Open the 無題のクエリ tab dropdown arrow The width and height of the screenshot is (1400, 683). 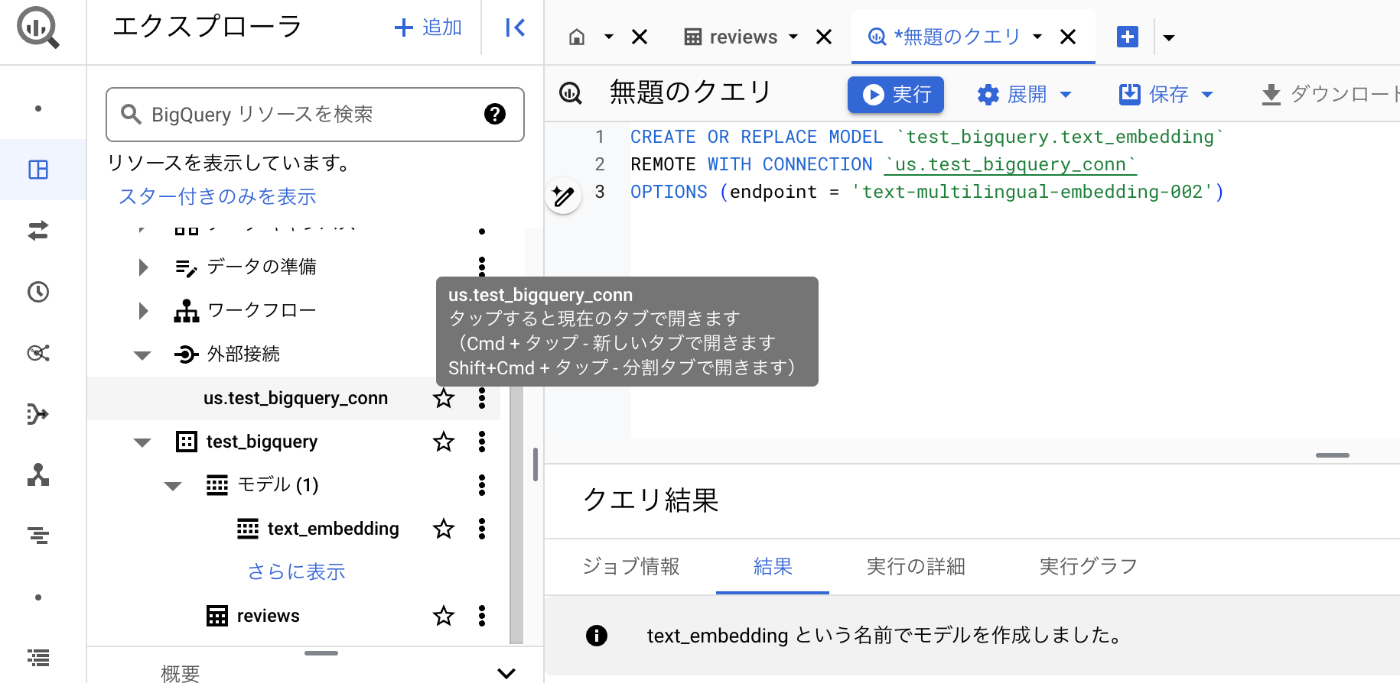(x=1037, y=37)
